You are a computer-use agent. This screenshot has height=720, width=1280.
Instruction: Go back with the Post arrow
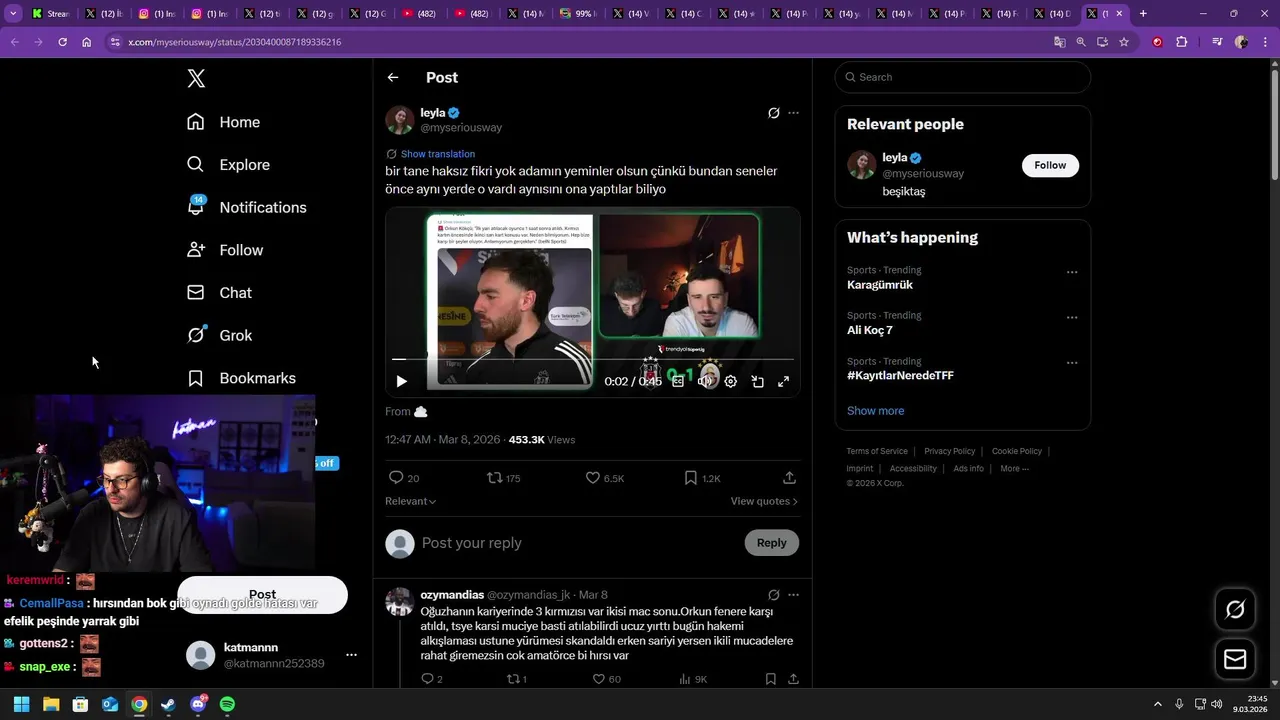click(393, 77)
